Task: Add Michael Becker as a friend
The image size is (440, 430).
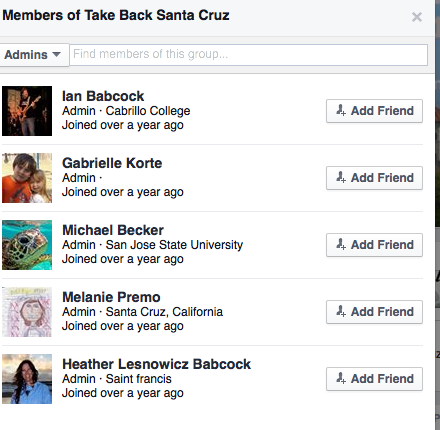Action: (x=374, y=245)
